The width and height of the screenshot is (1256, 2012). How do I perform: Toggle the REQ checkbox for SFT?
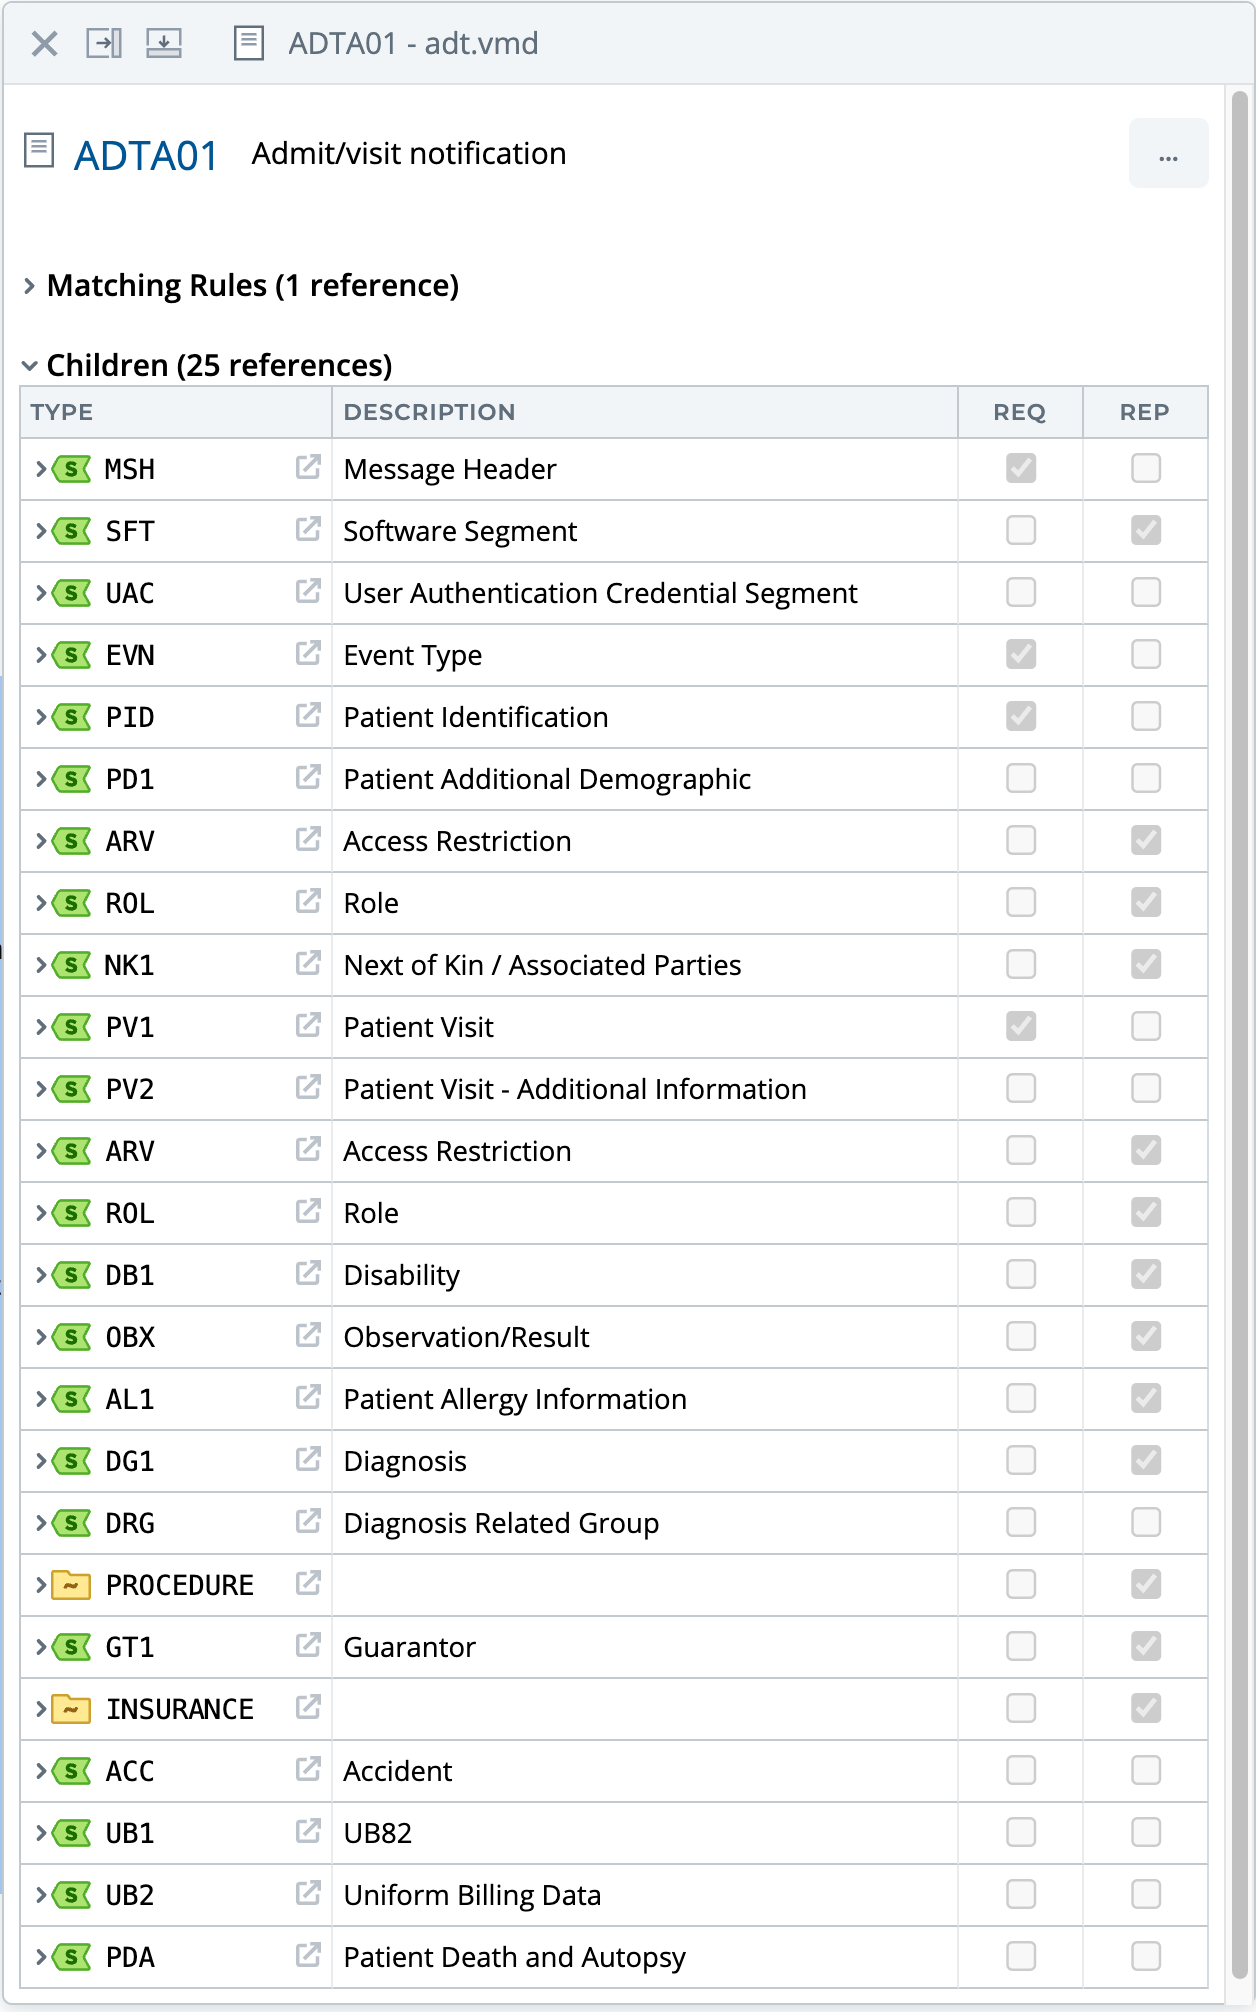[1021, 530]
